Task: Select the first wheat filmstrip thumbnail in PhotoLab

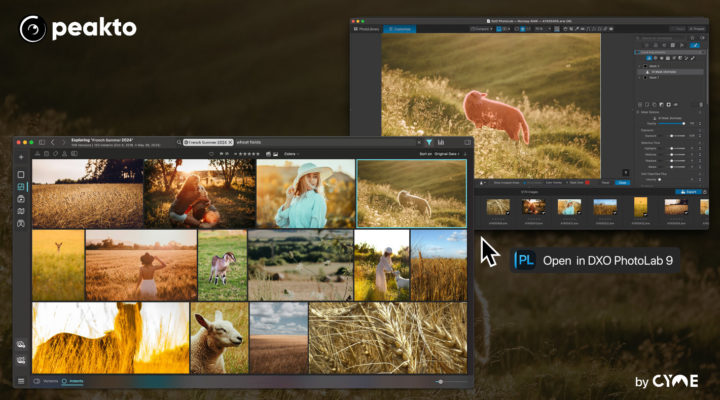Action: [x=498, y=207]
